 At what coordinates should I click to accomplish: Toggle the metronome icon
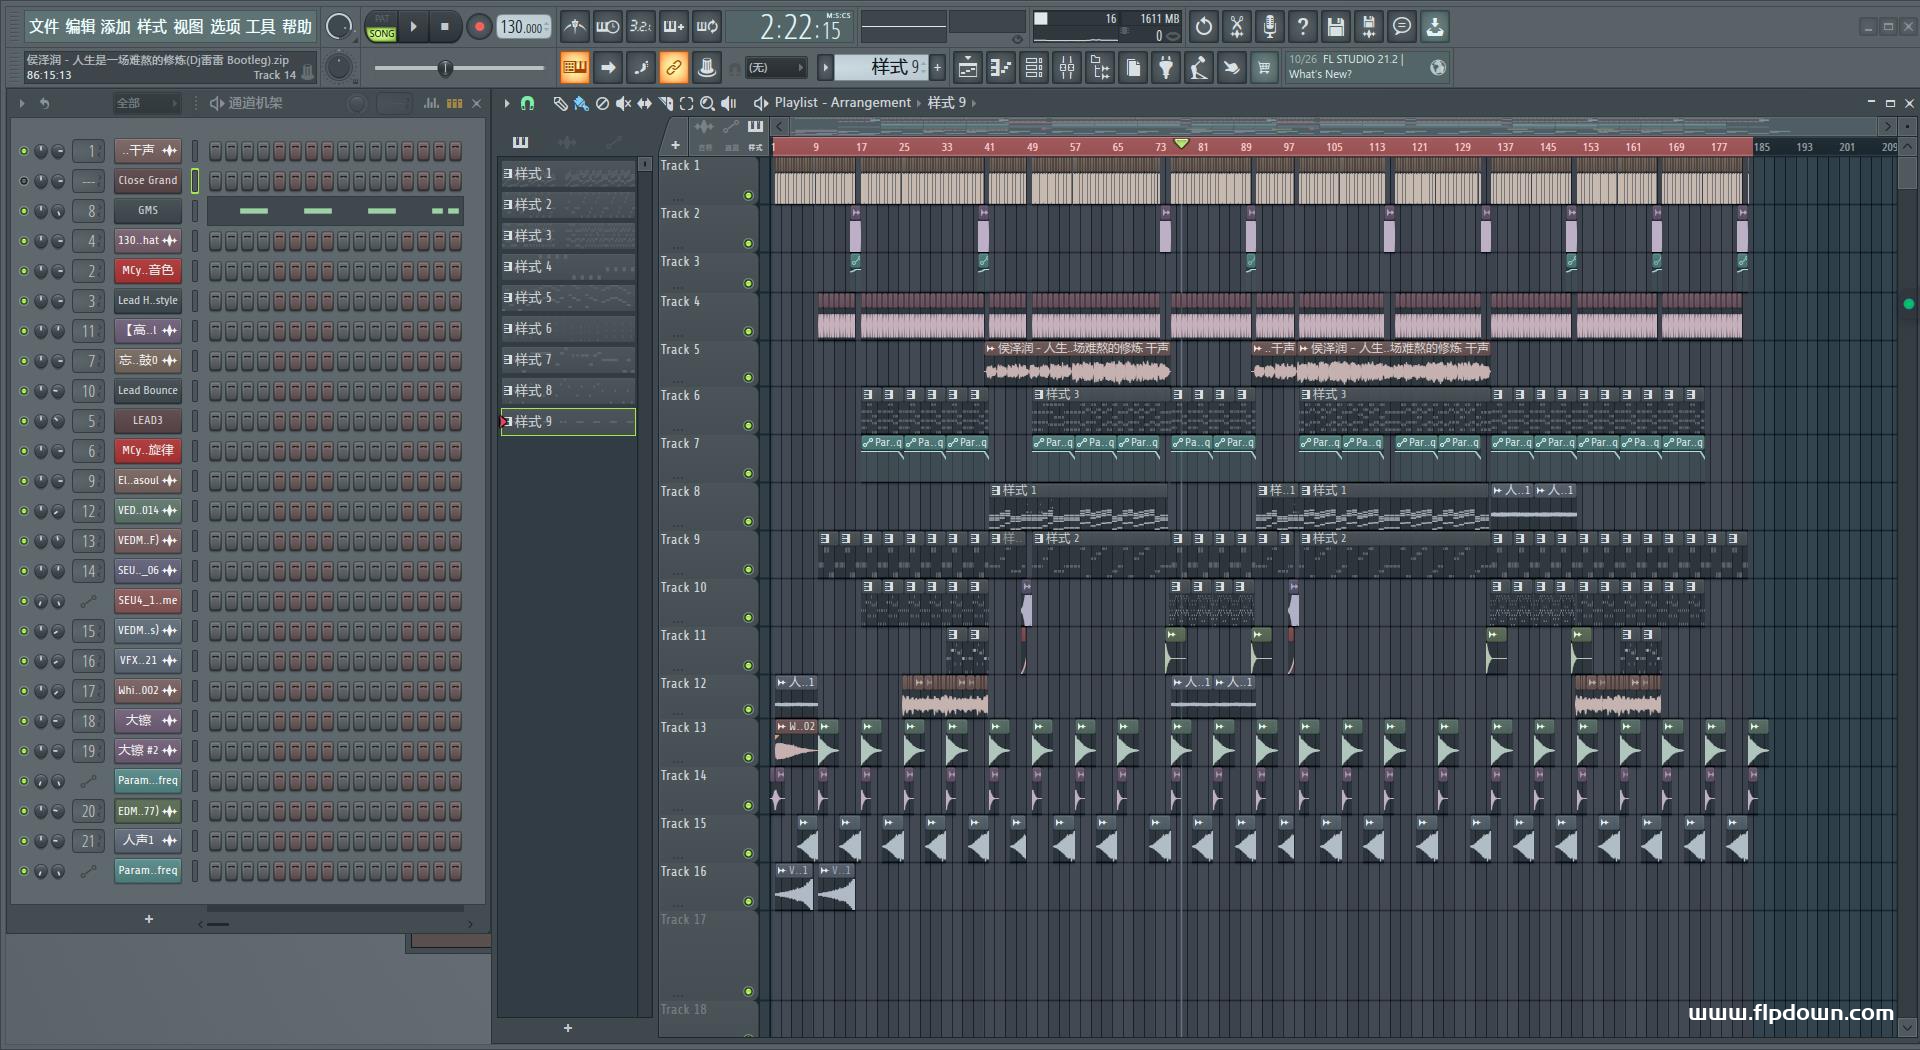(574, 27)
